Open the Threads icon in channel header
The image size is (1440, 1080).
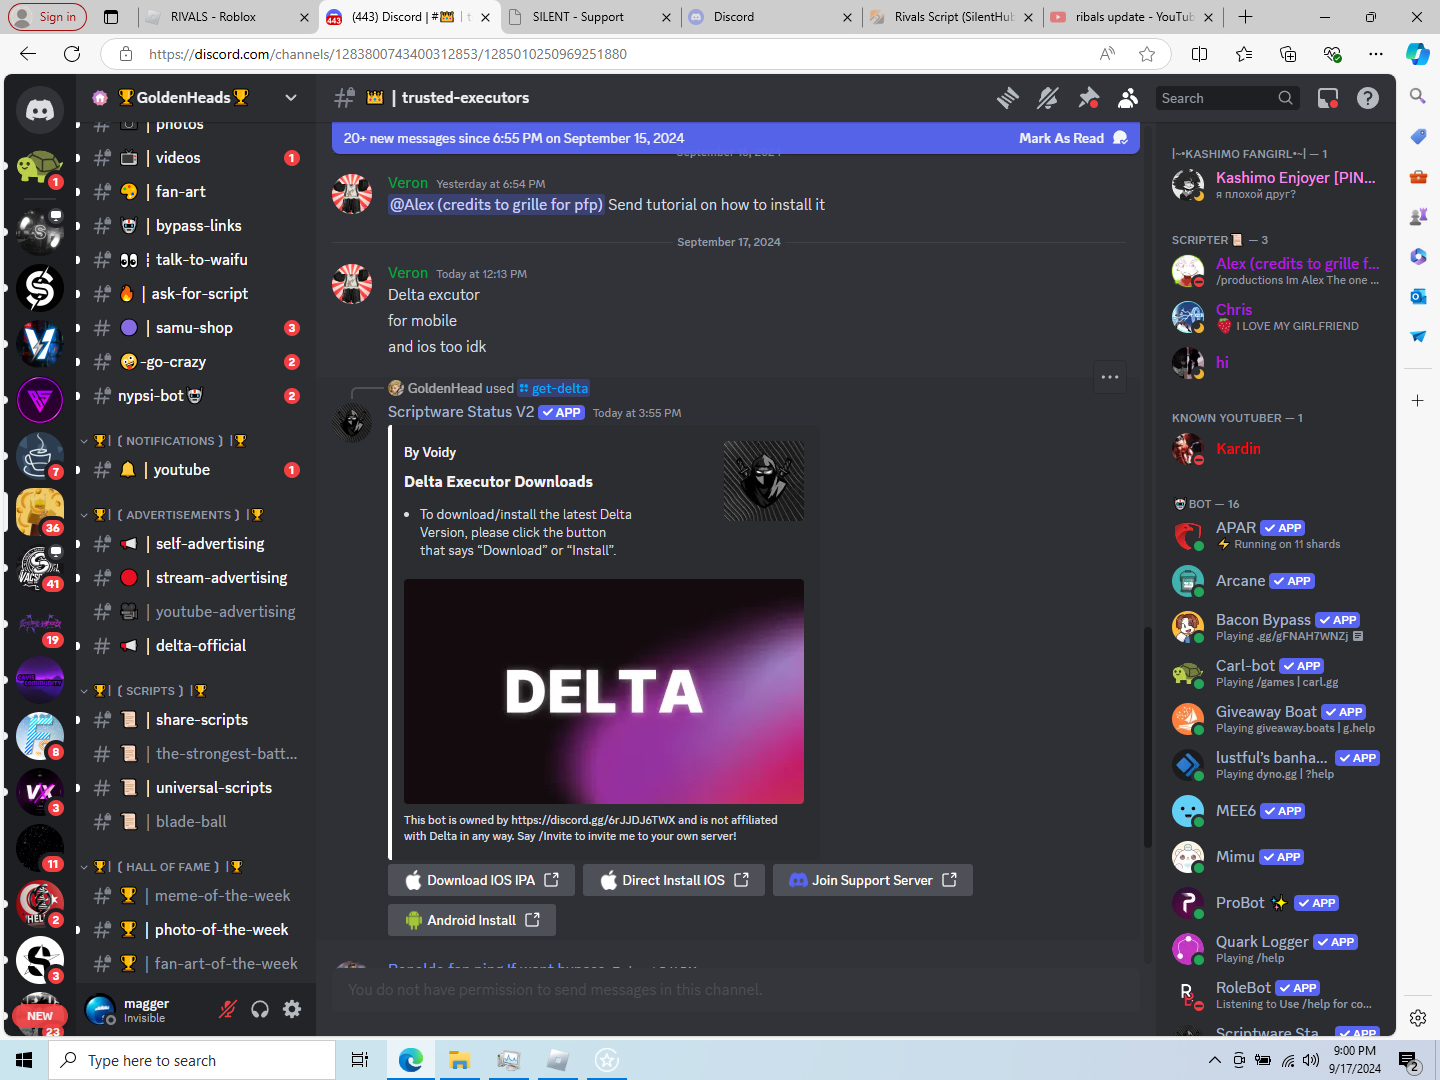coord(1008,98)
